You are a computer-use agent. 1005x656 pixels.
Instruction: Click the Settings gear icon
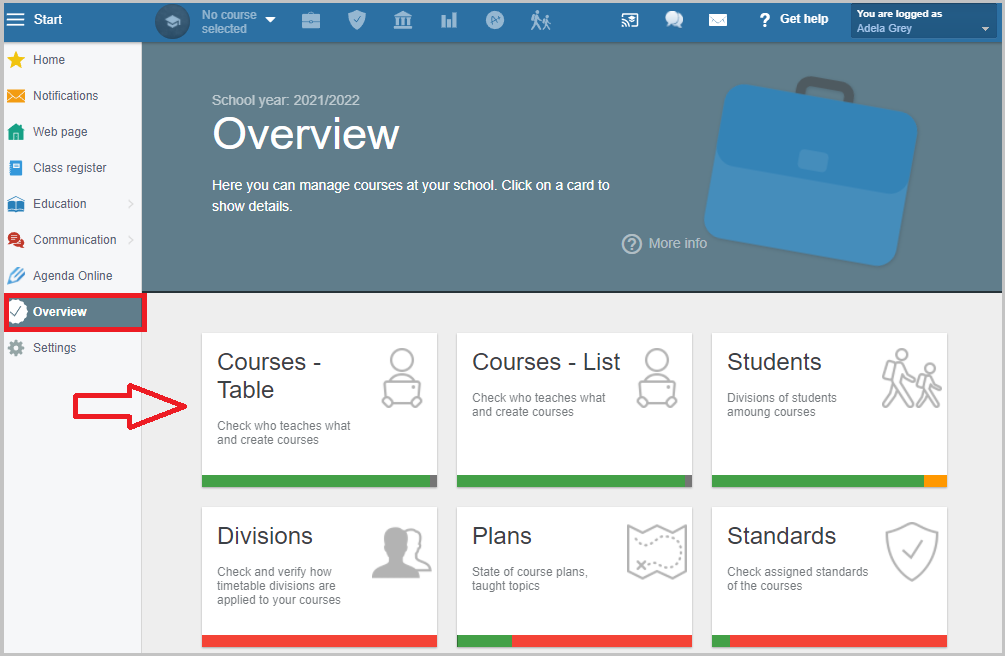click(16, 348)
